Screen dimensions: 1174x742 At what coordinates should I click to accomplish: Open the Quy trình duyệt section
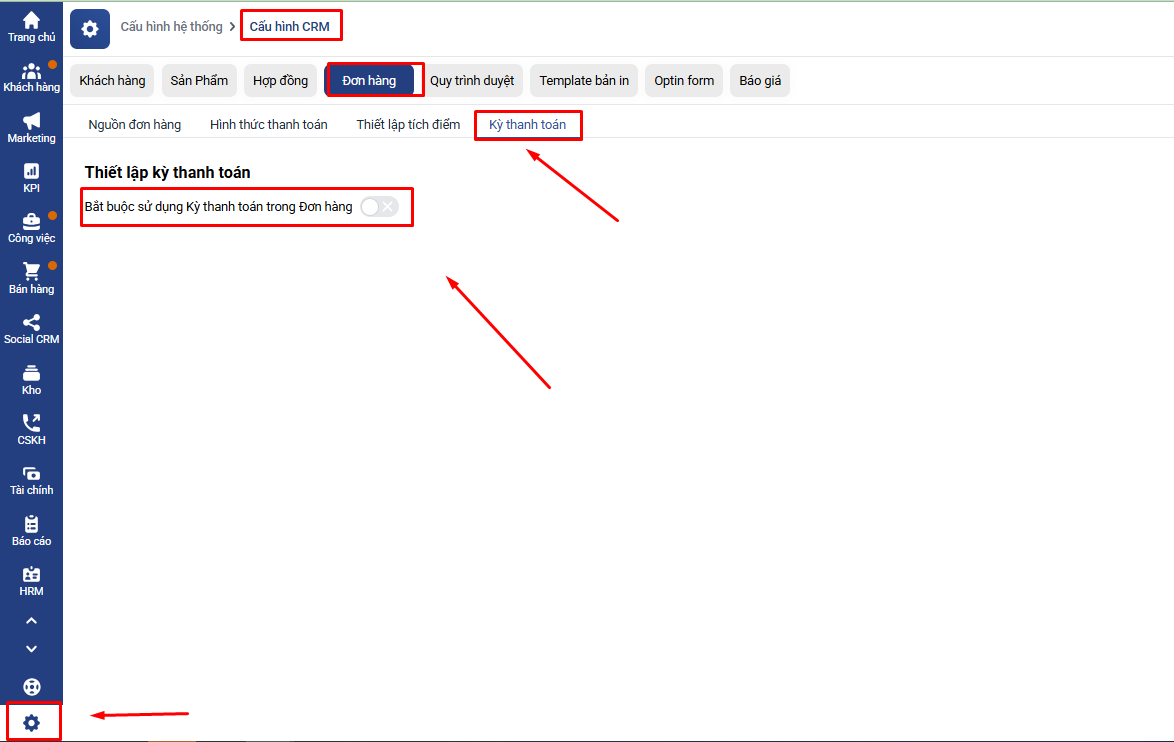click(471, 81)
